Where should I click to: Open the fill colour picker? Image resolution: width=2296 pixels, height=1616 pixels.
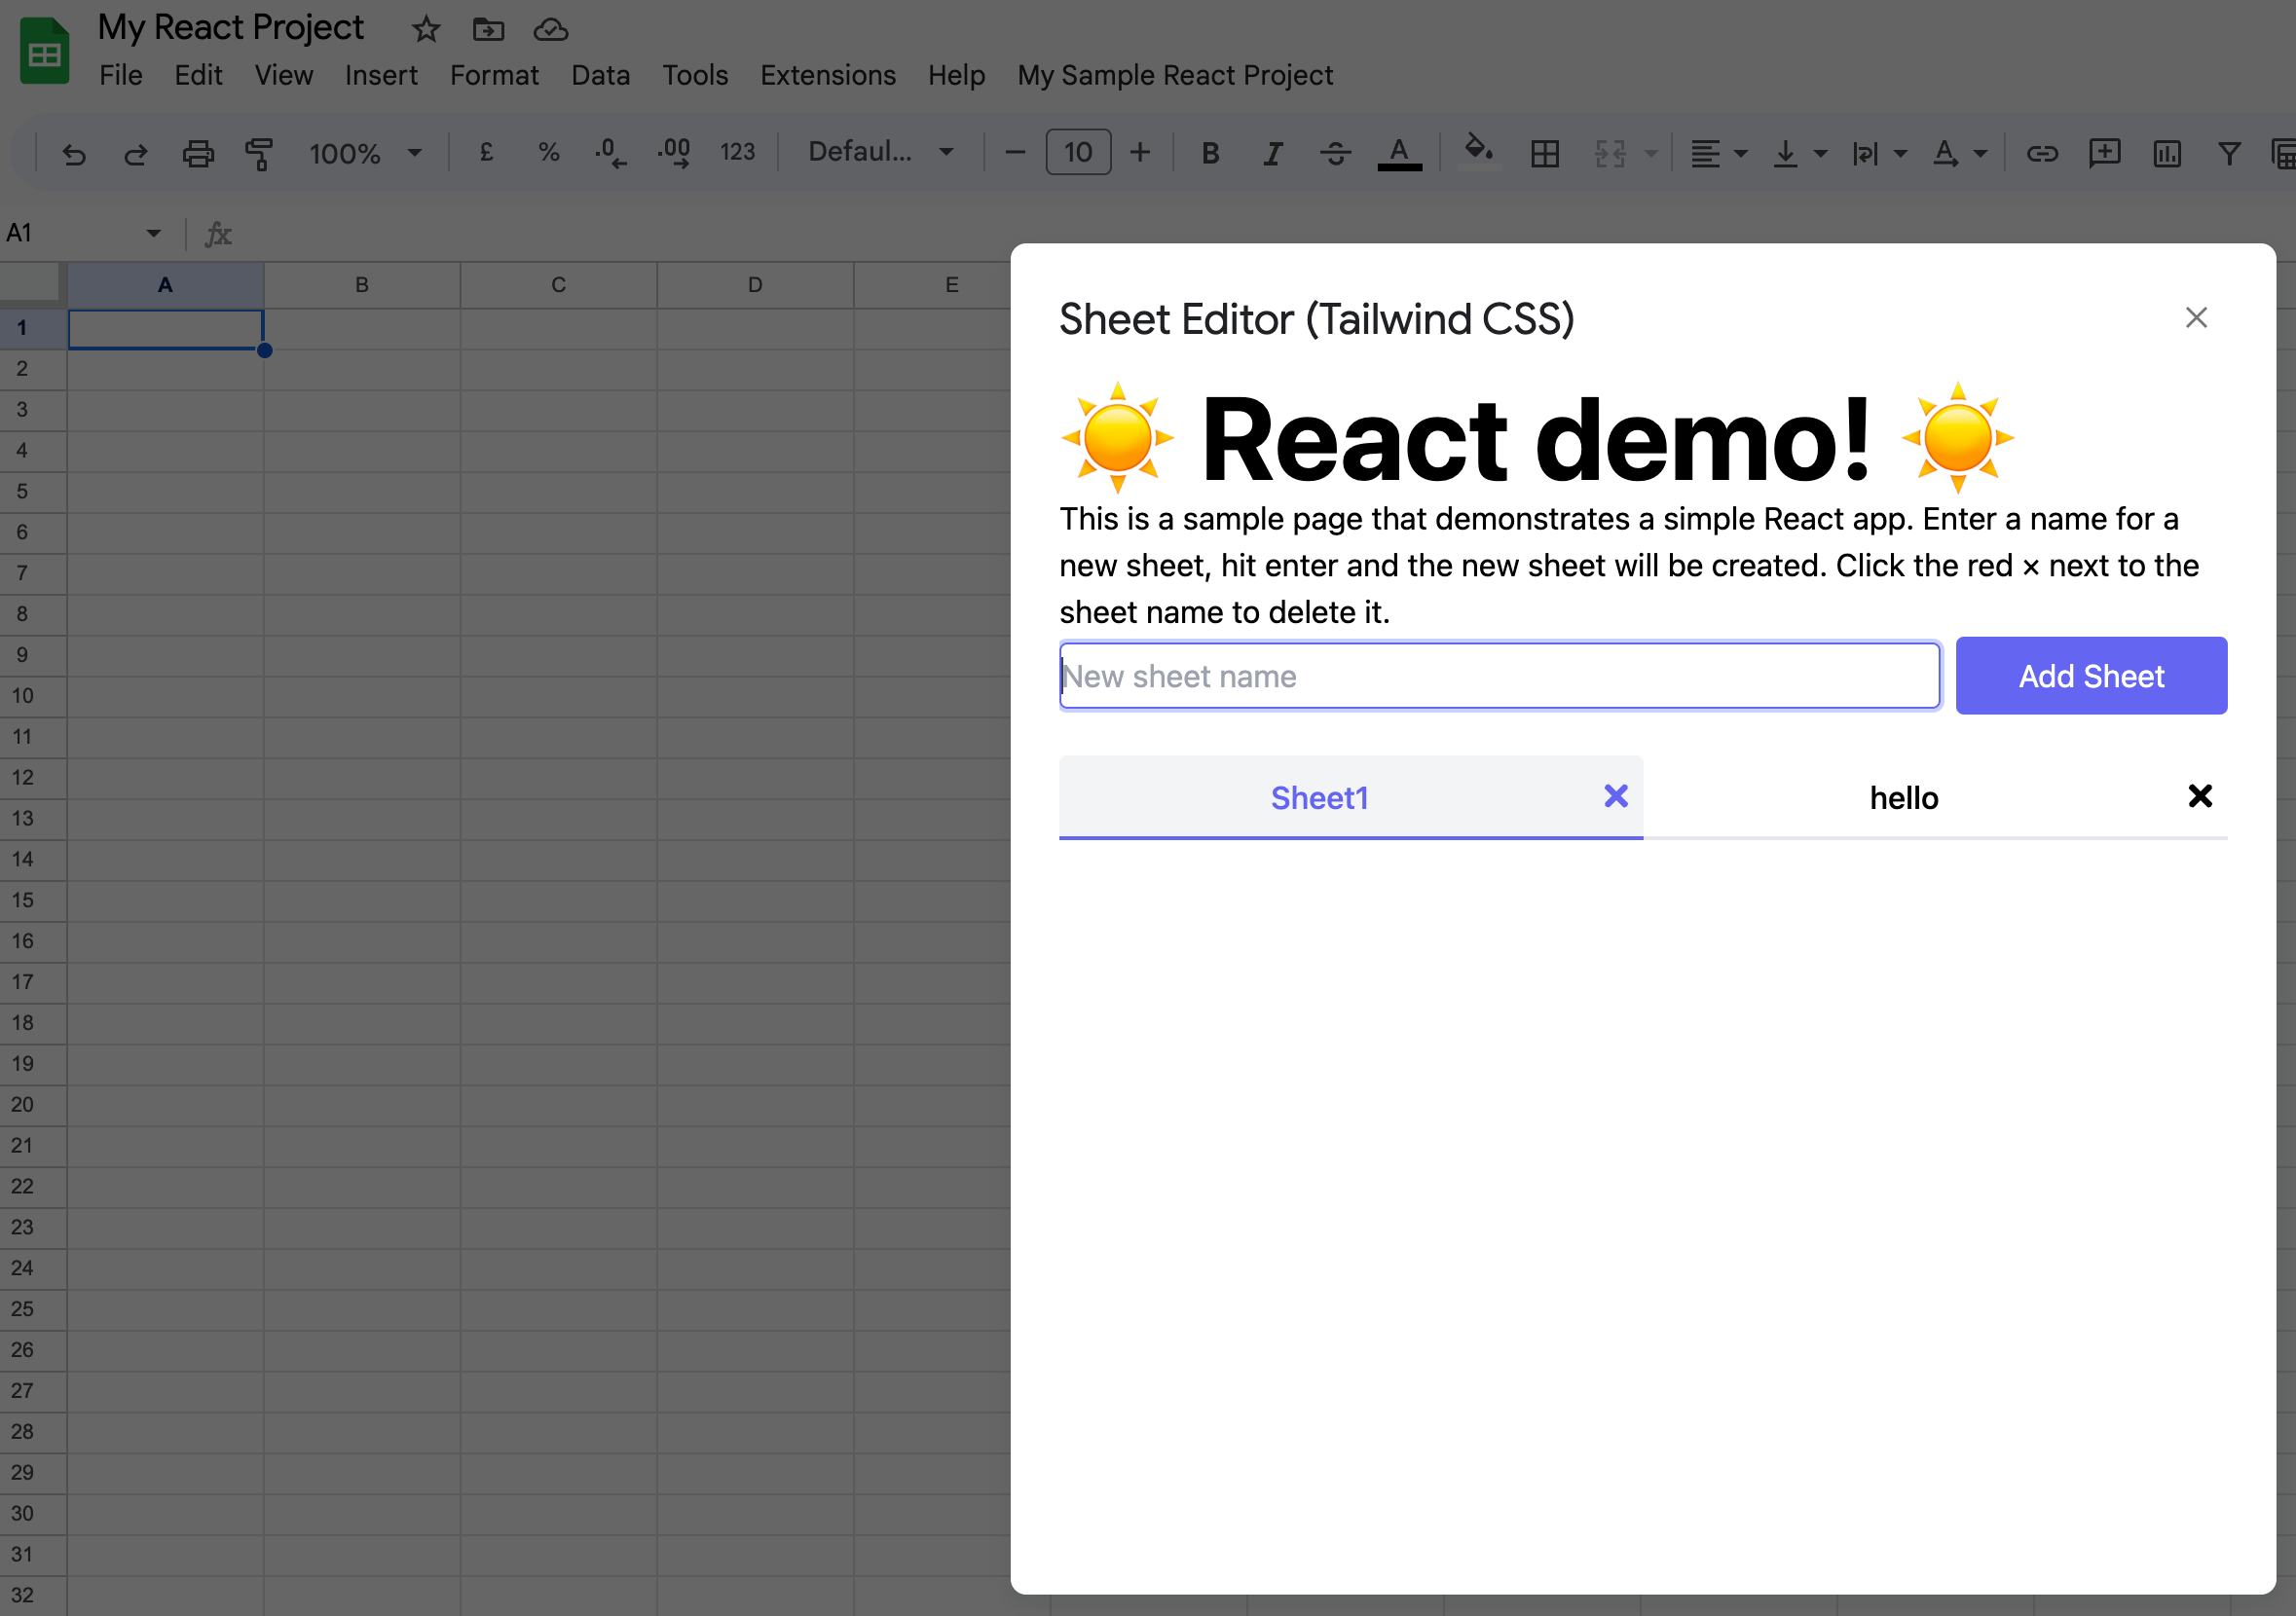1479,152
